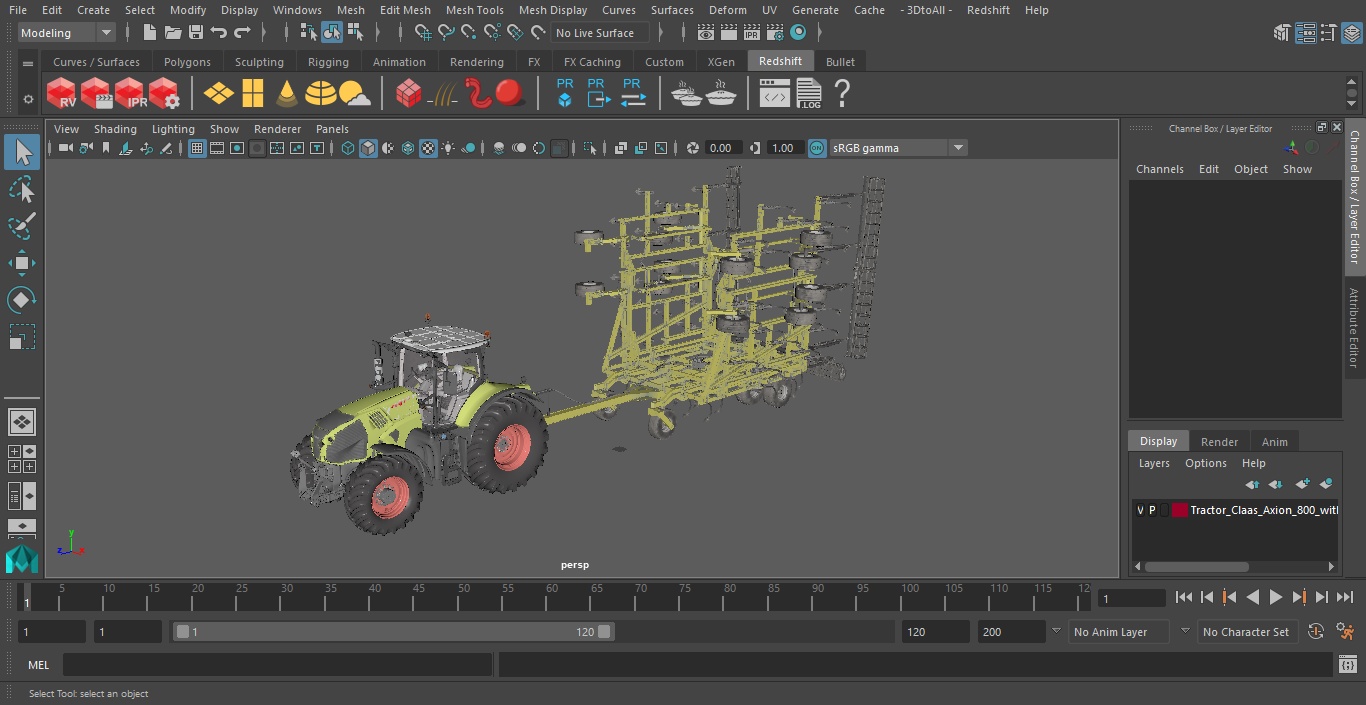Screen dimensions: 1366x705
Task: Open the Redshift log file icon
Action: [x=808, y=94]
